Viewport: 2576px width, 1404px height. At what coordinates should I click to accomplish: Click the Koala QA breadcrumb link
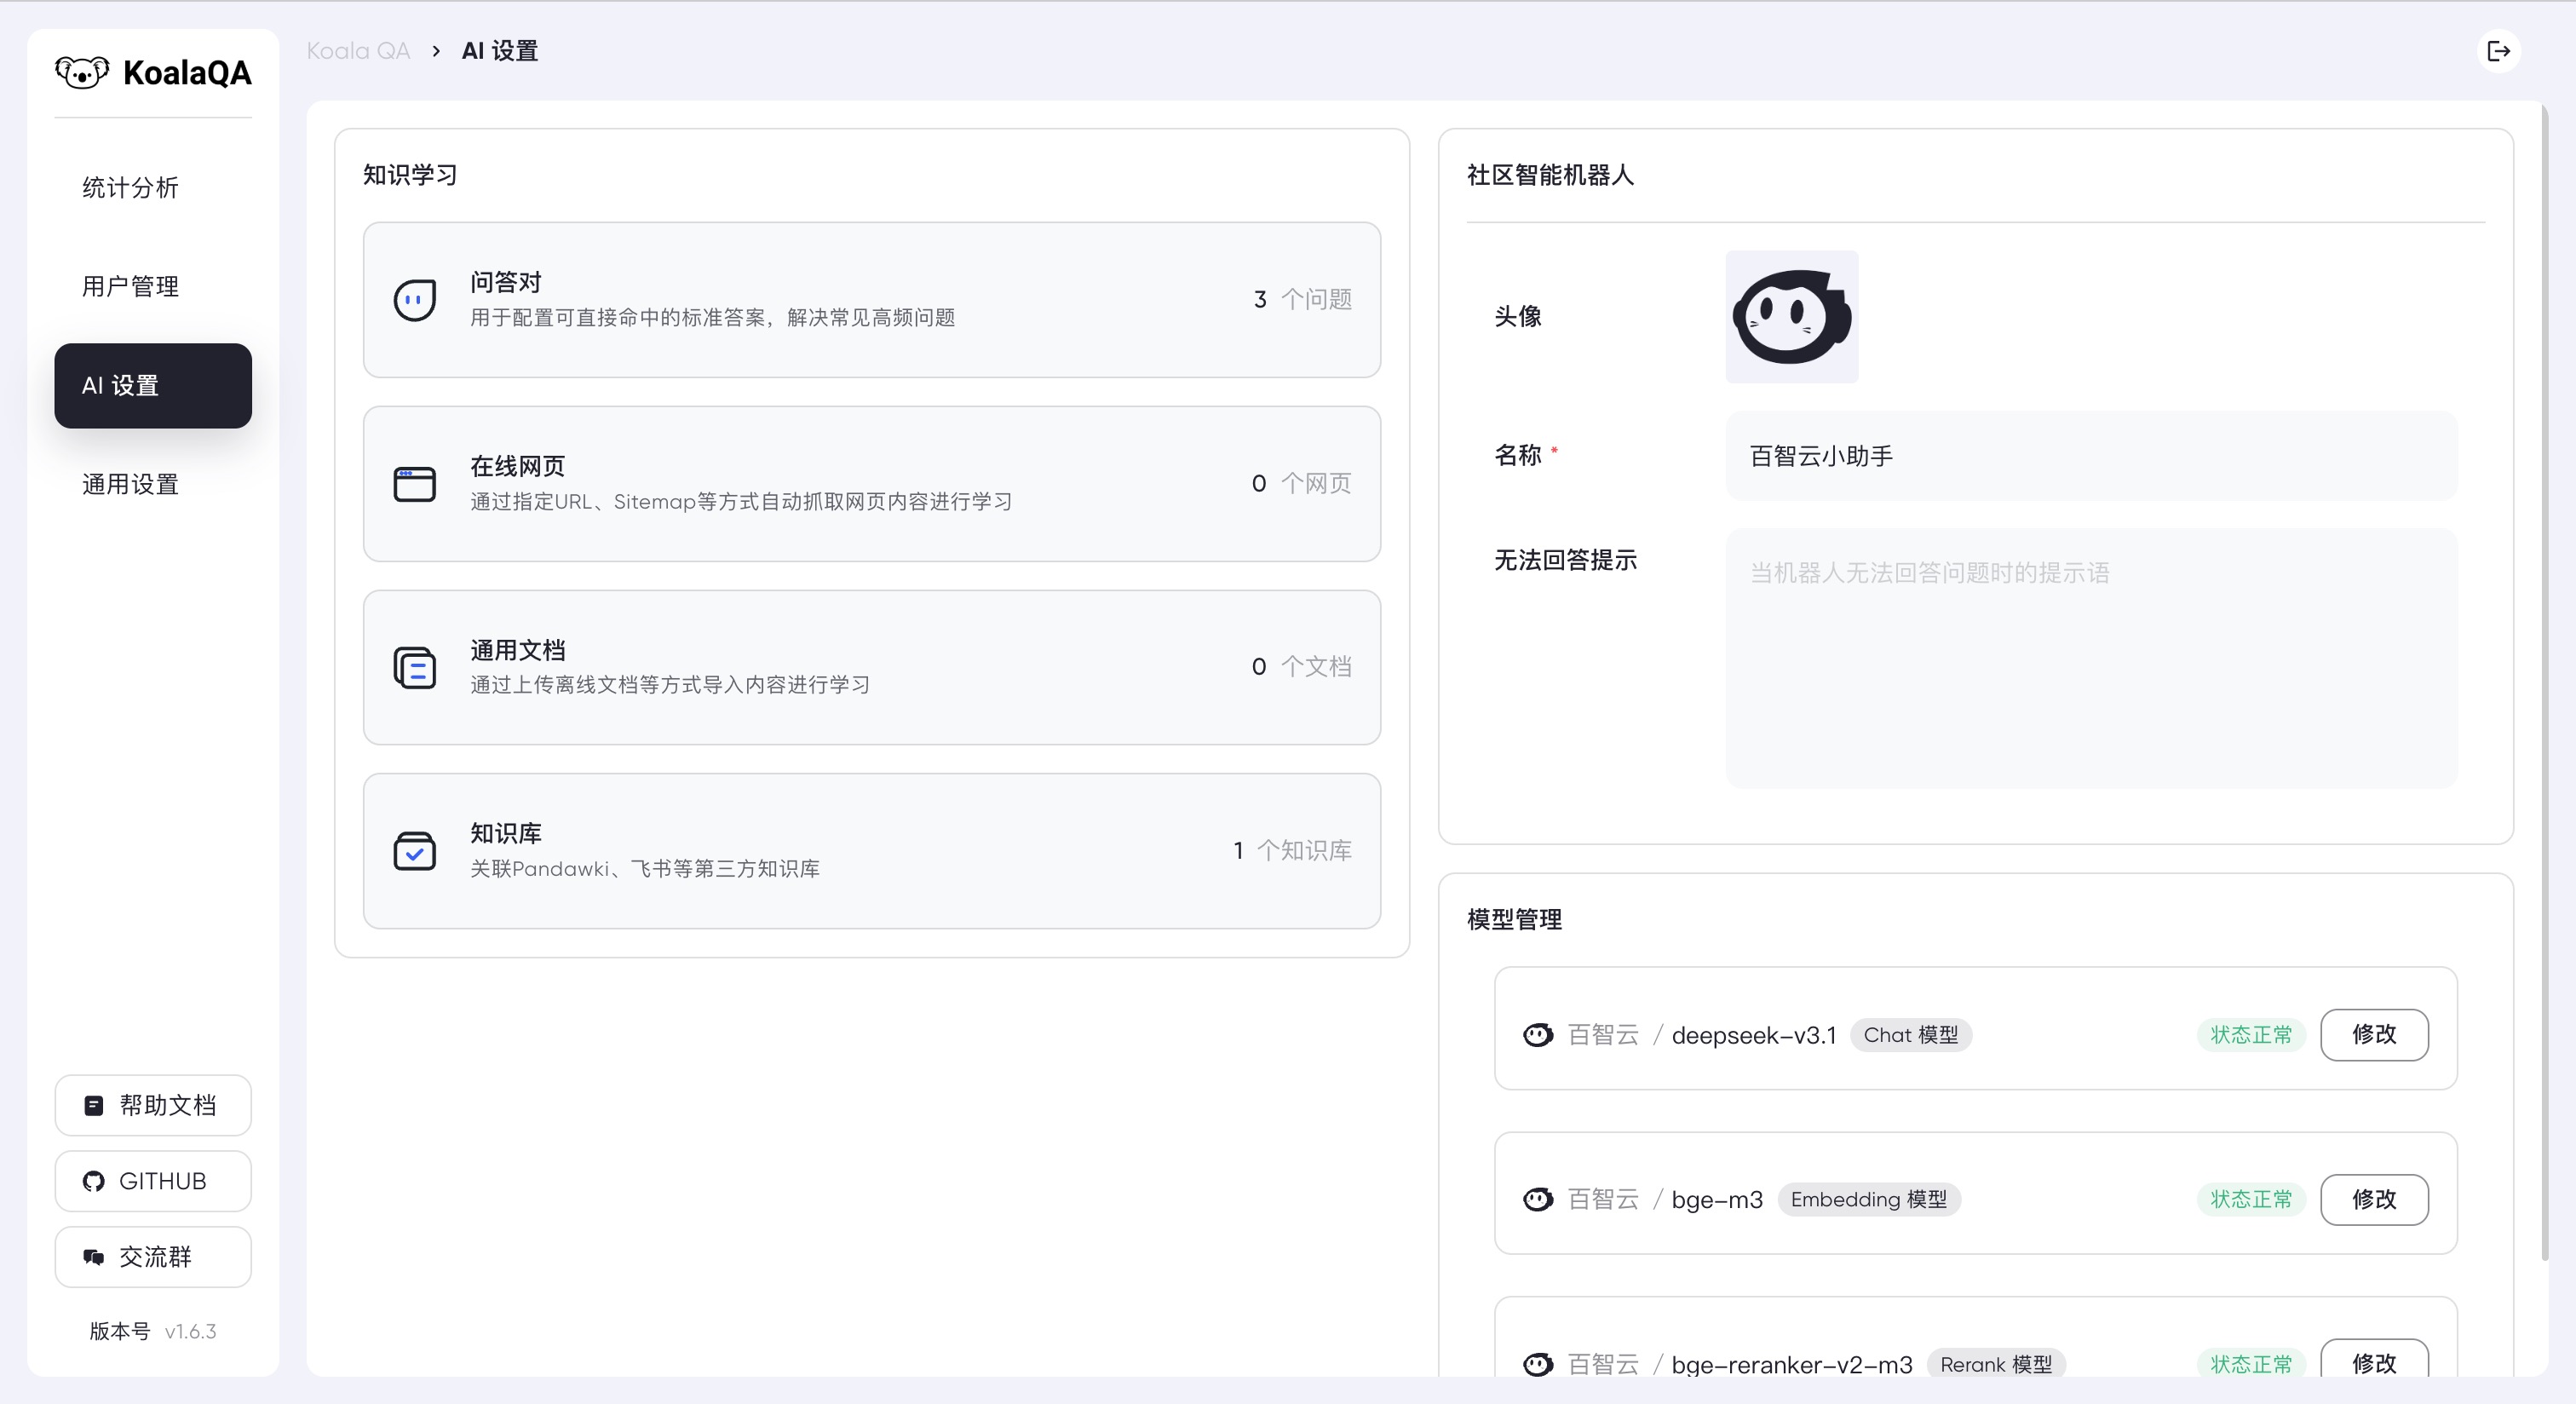tap(358, 50)
